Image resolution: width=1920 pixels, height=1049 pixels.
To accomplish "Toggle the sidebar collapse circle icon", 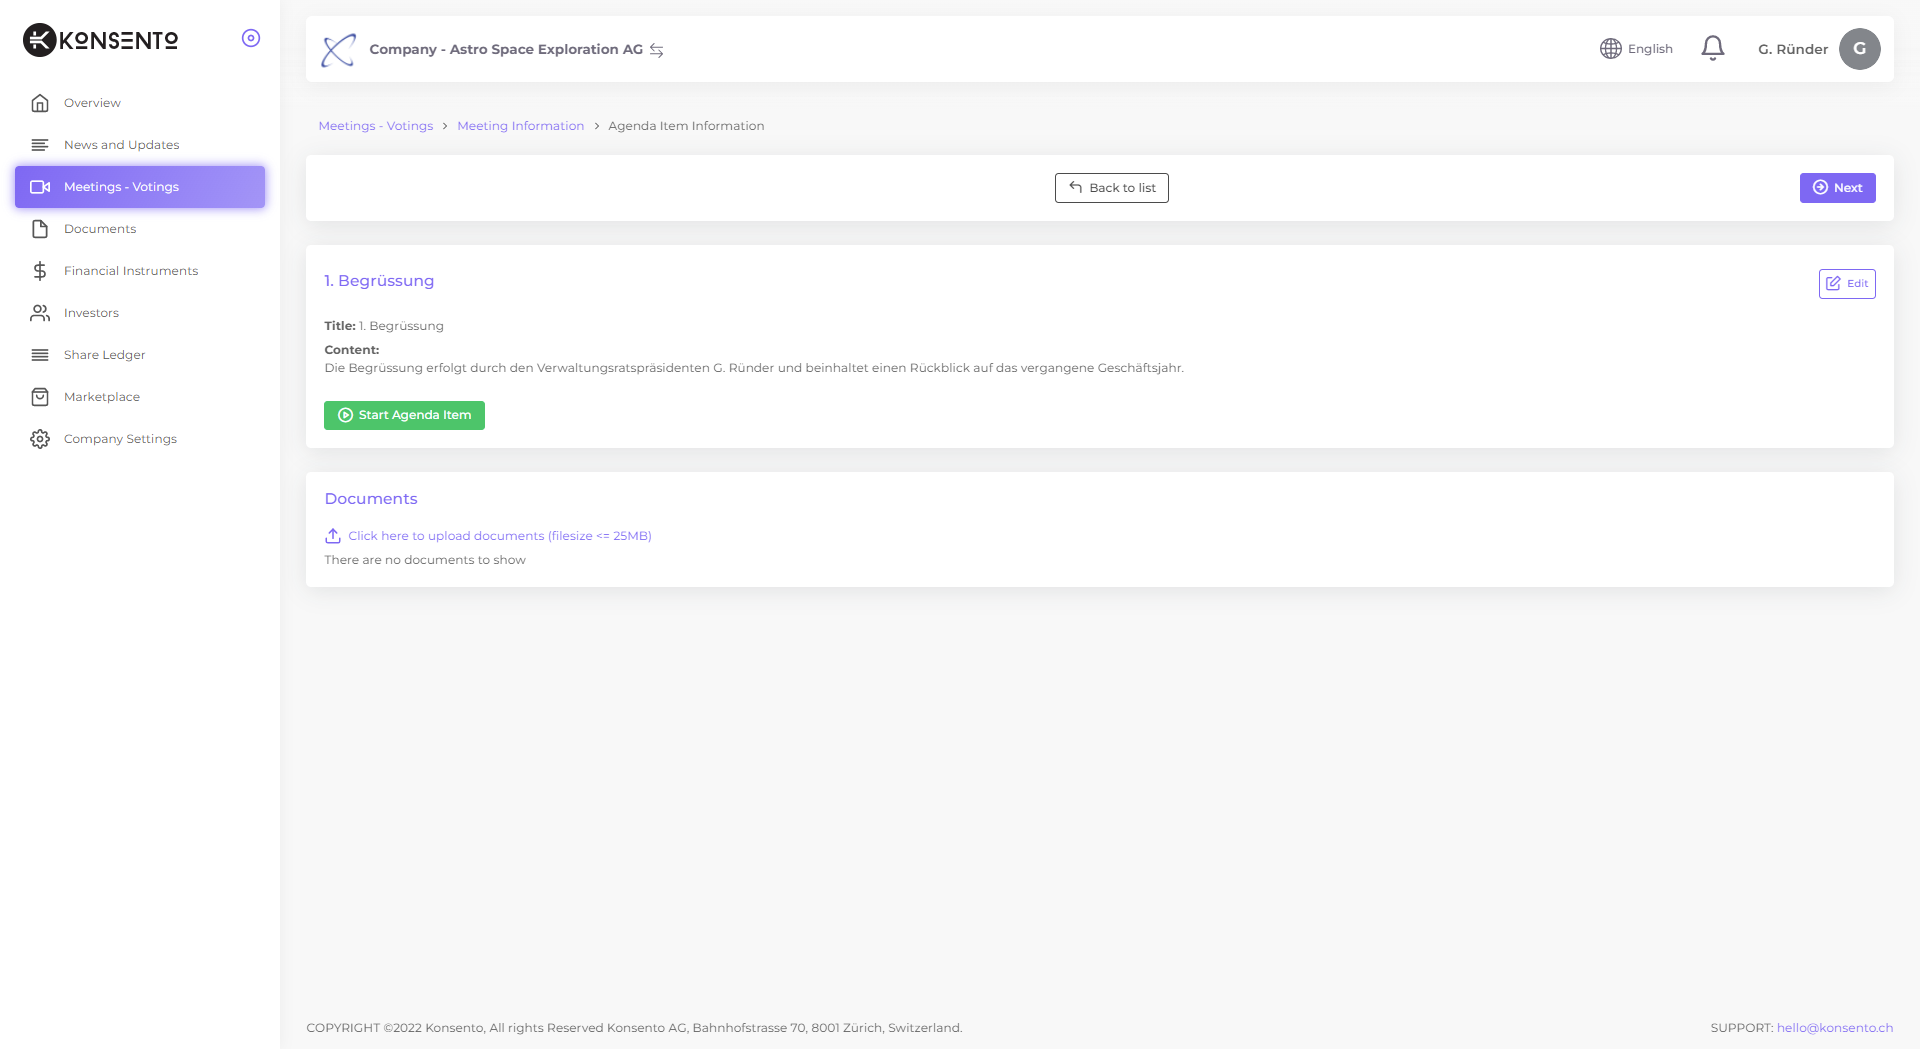I will 251,38.
